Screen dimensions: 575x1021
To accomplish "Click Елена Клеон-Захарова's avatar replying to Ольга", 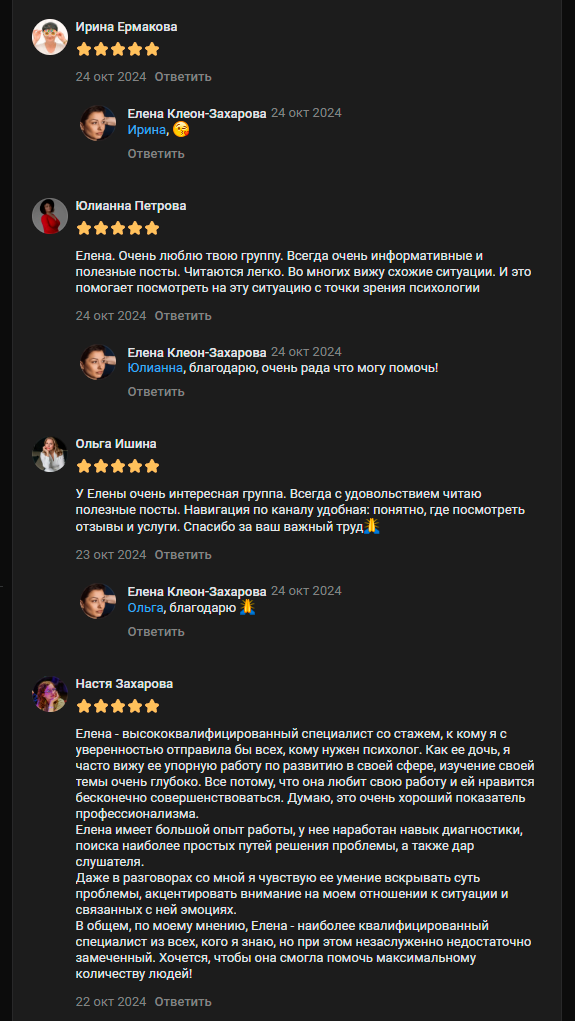I will pos(98,601).
